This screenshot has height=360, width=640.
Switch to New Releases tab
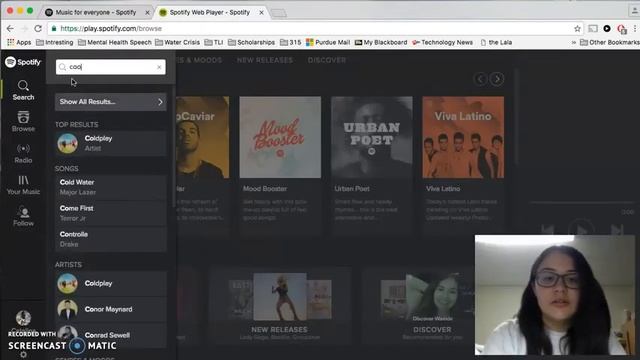(x=265, y=60)
